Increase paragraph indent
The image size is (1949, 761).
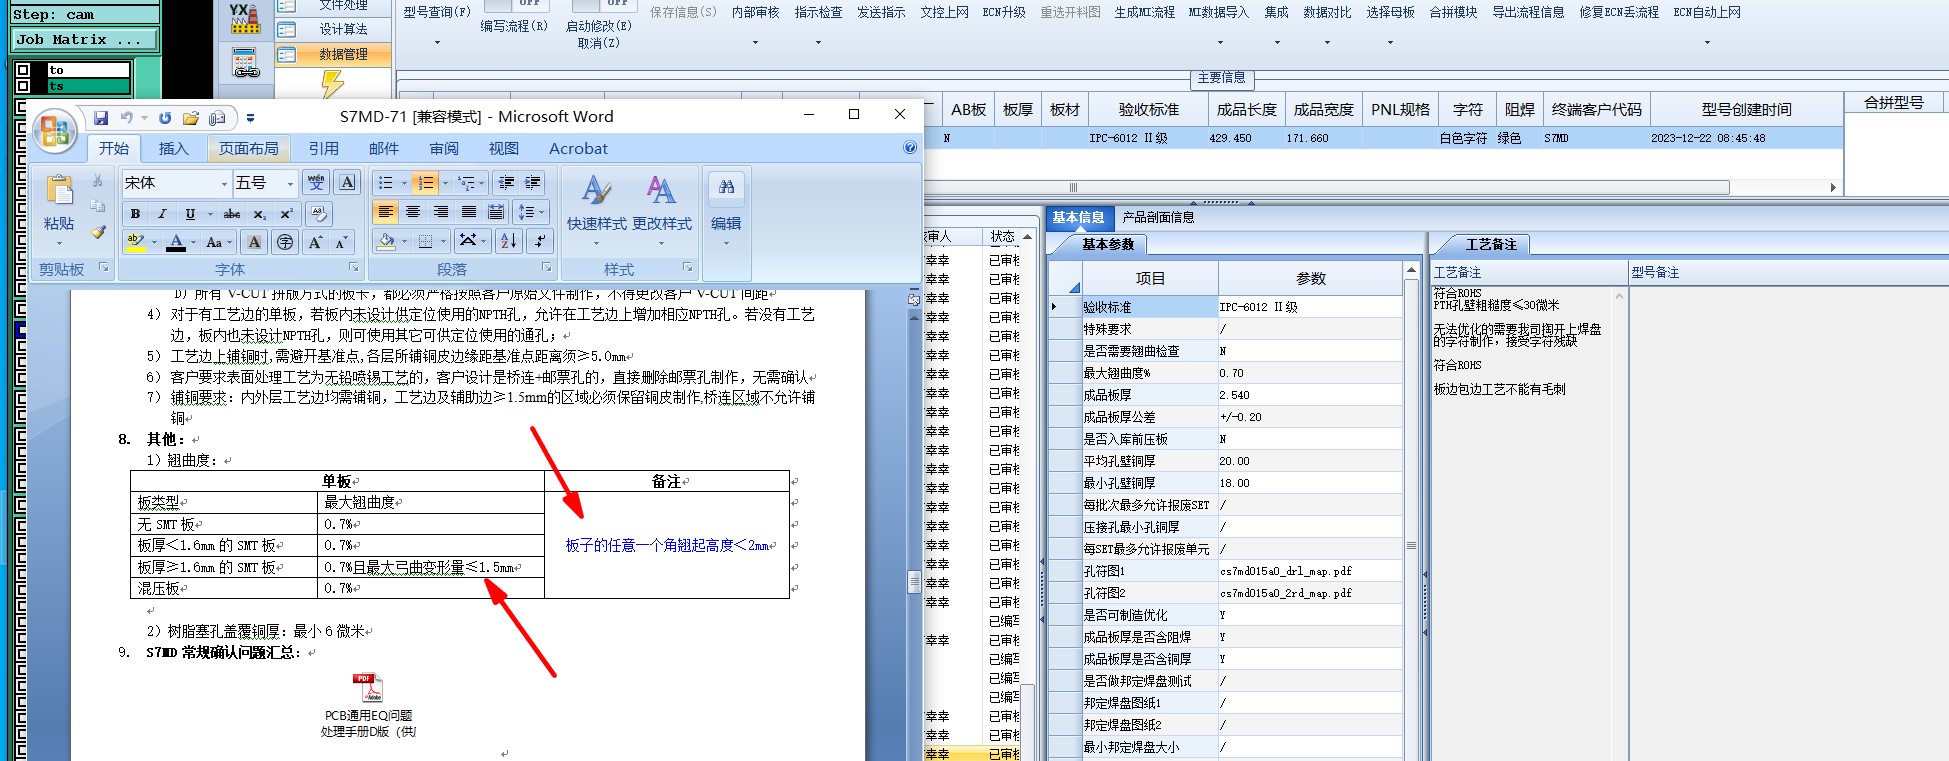533,182
